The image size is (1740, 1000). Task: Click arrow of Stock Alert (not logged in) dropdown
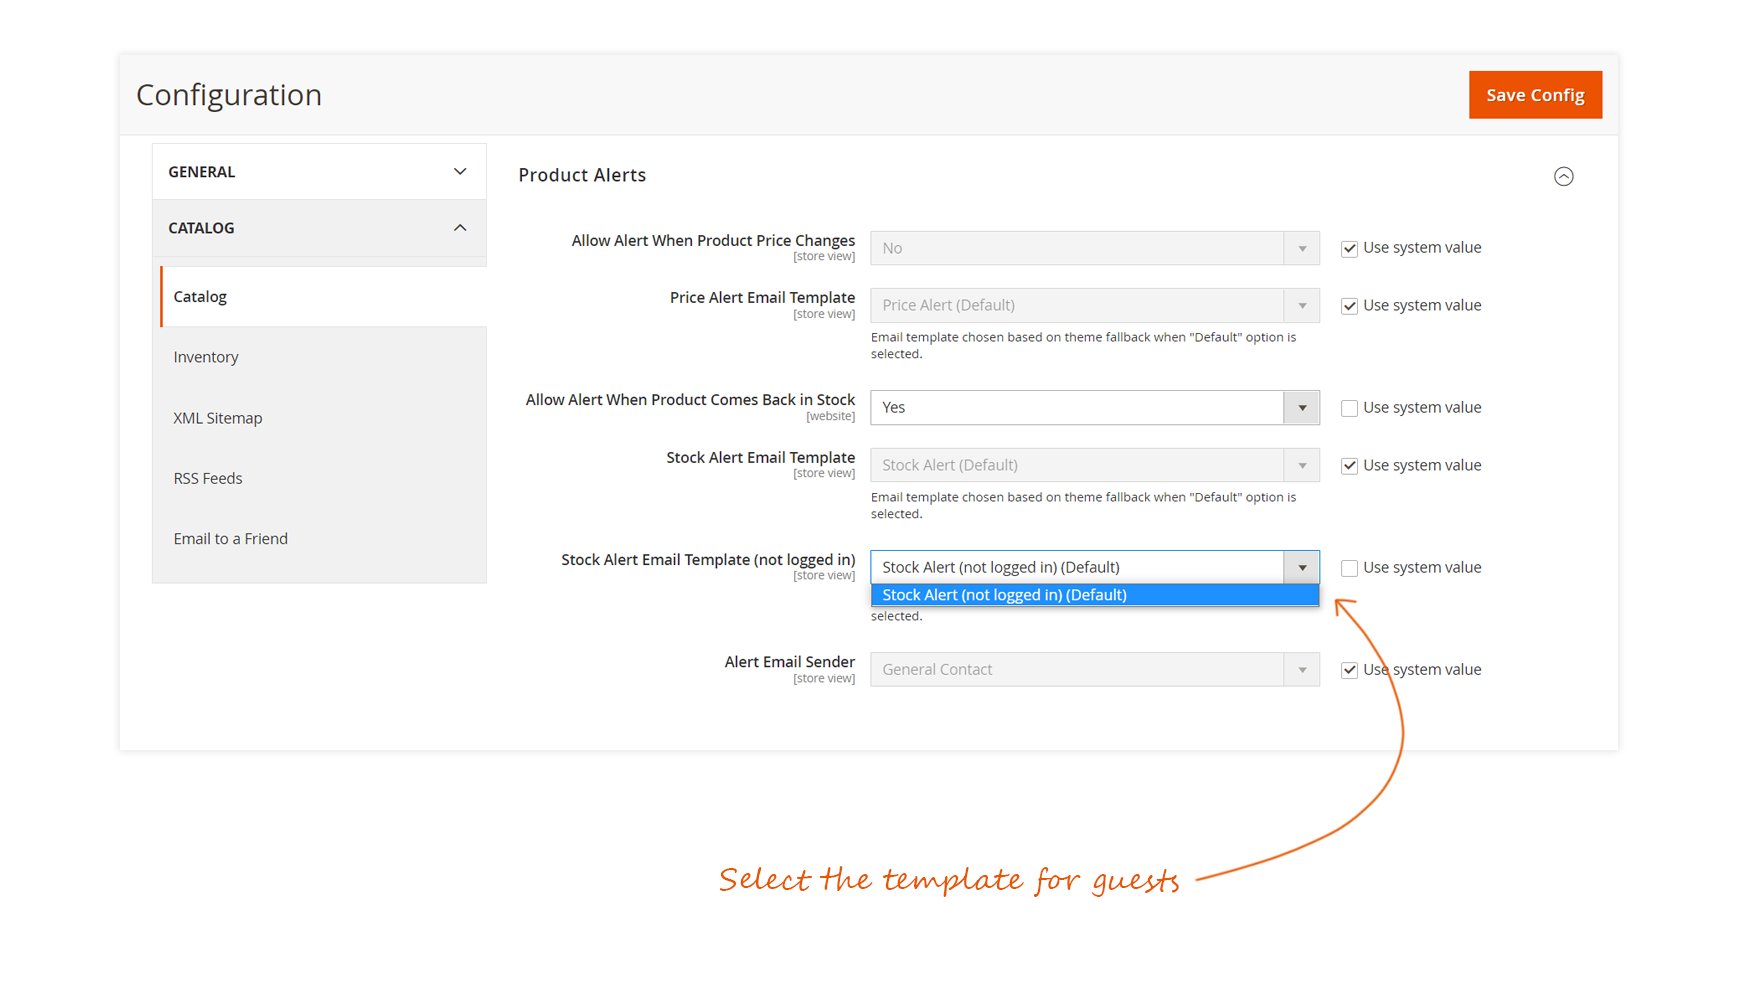coord(1302,568)
